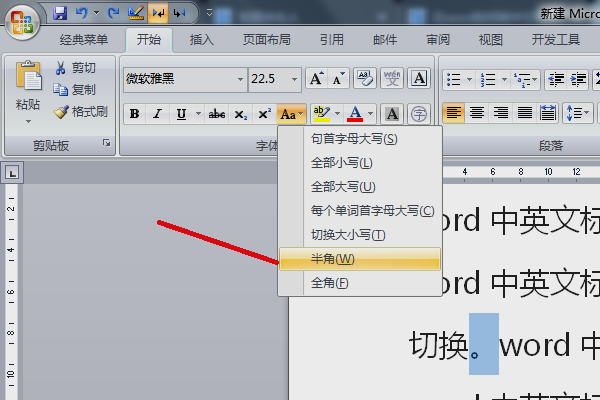Choose 切换大小写(T) menu option
The image size is (600, 400).
pyautogui.click(x=360, y=235)
